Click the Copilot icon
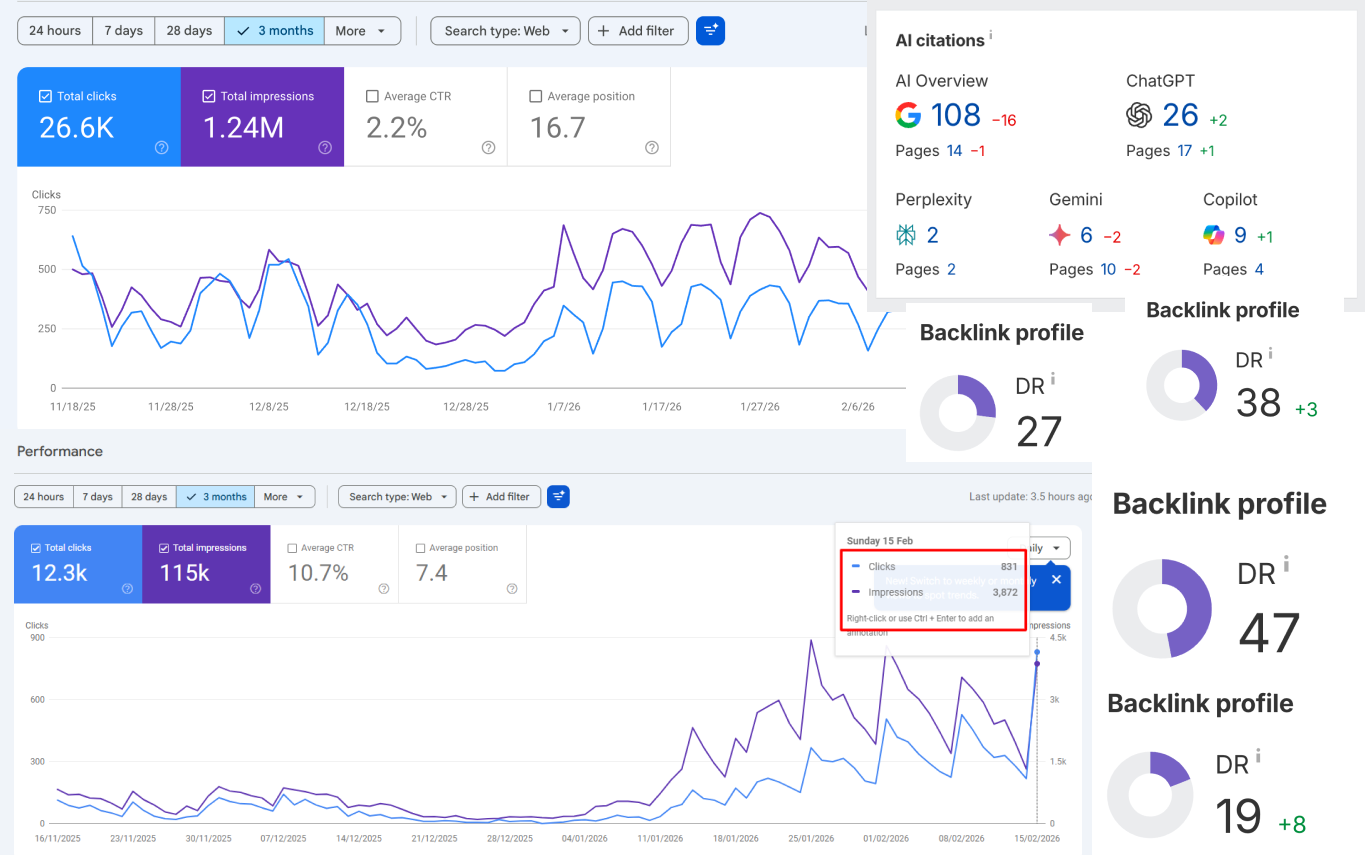 (1213, 234)
